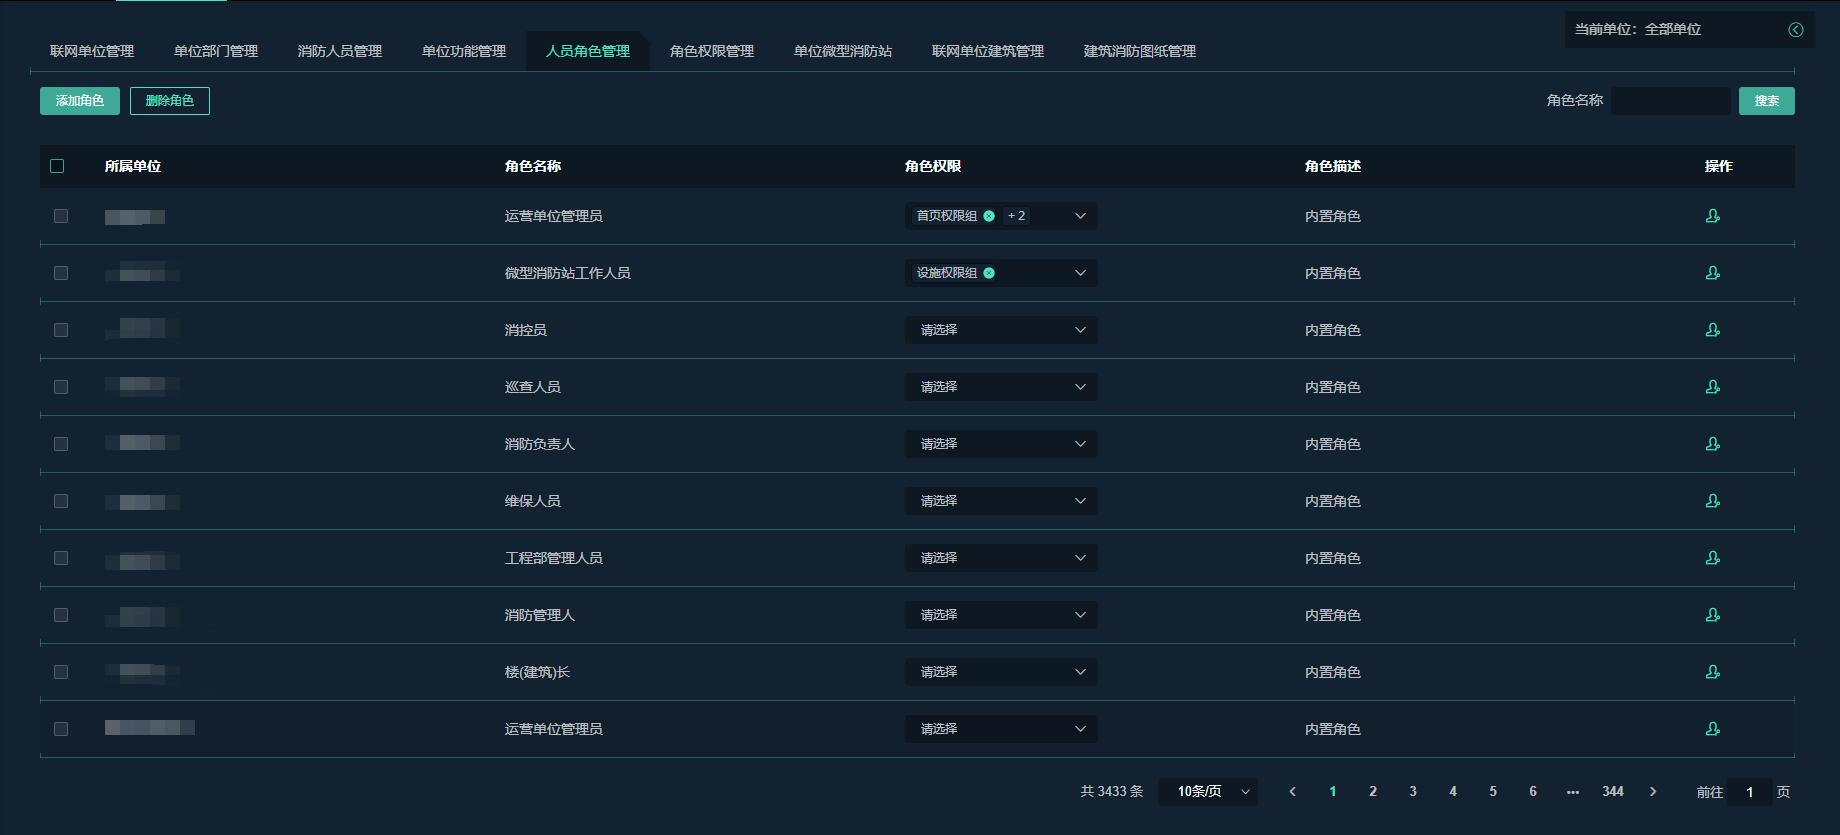
Task: Click the 所属单位 column header
Action: [x=133, y=166]
